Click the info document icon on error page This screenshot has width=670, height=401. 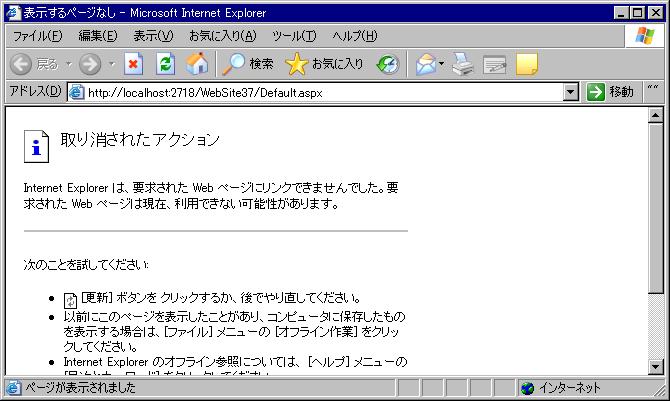click(x=36, y=146)
